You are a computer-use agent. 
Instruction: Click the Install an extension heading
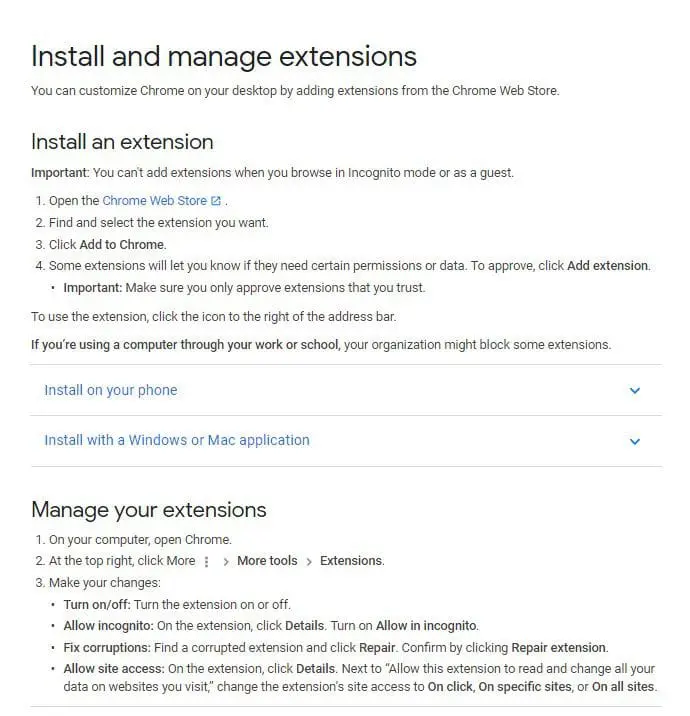[122, 142]
